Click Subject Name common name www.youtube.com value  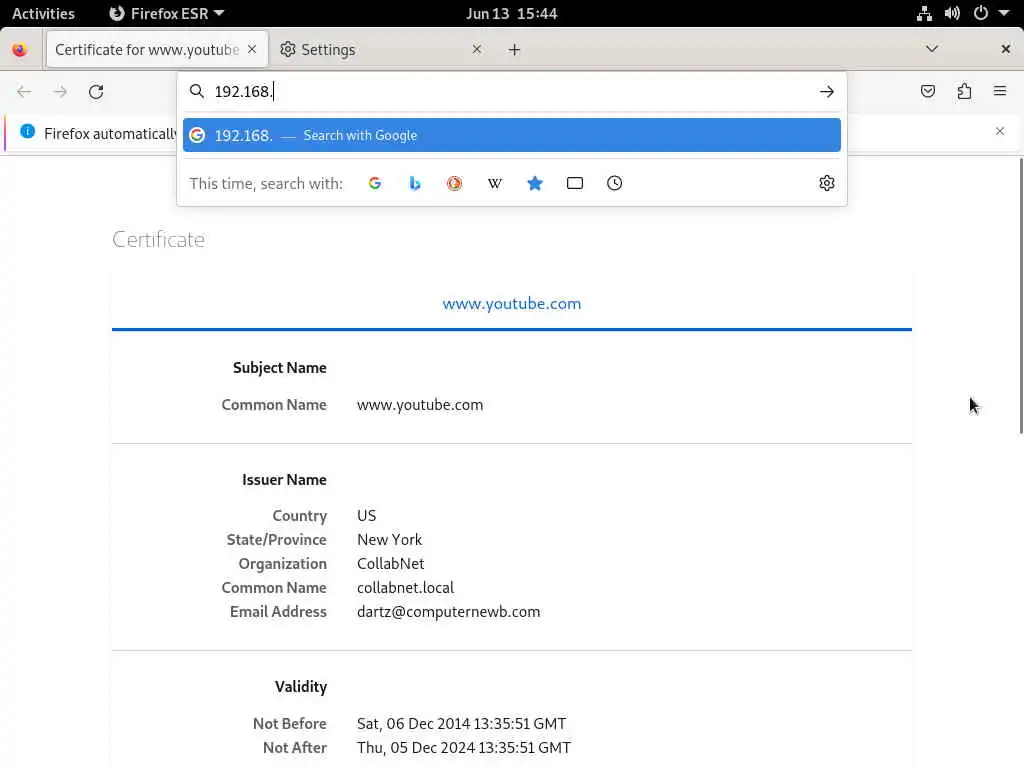(x=420, y=405)
